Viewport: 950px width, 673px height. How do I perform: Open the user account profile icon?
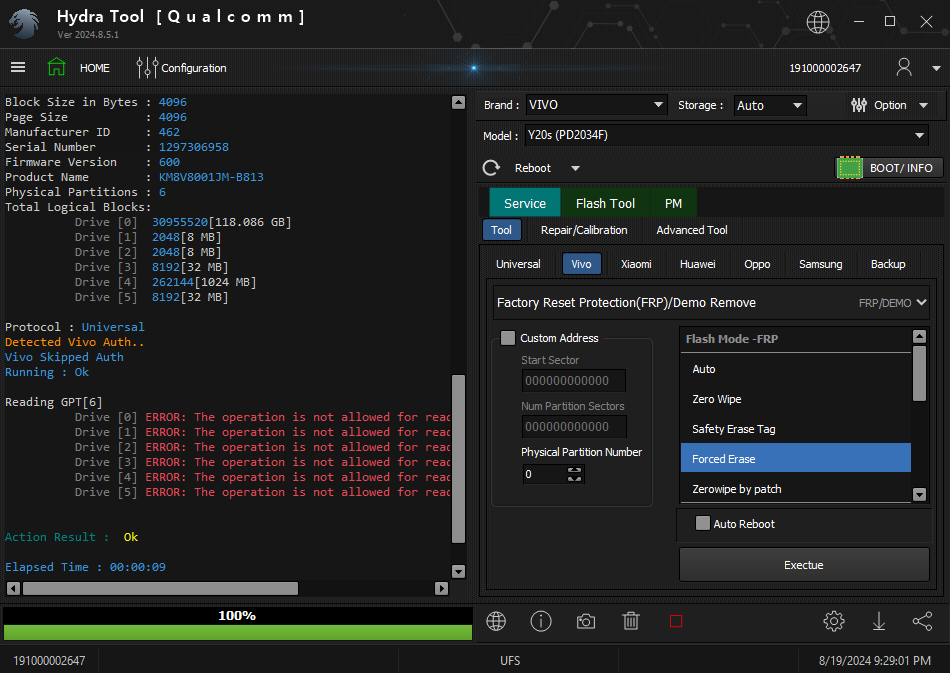pyautogui.click(x=903, y=67)
